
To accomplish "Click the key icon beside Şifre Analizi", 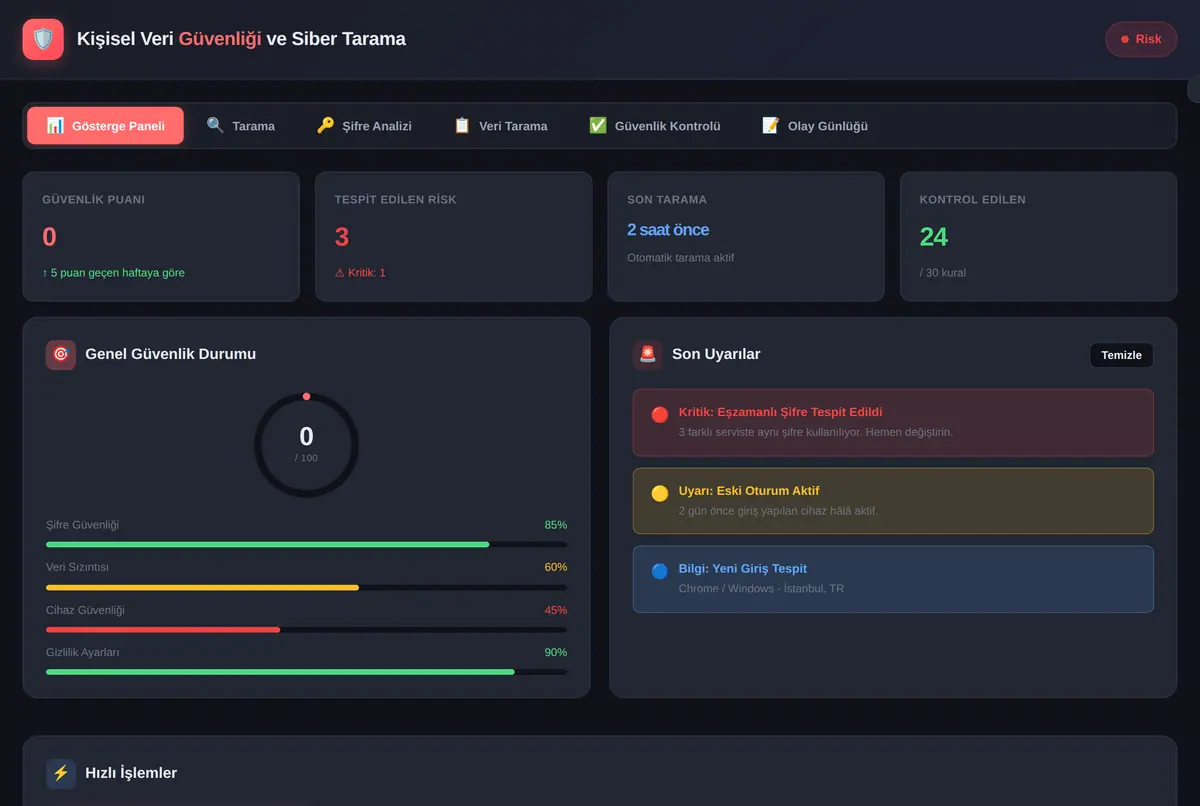I will click(325, 126).
